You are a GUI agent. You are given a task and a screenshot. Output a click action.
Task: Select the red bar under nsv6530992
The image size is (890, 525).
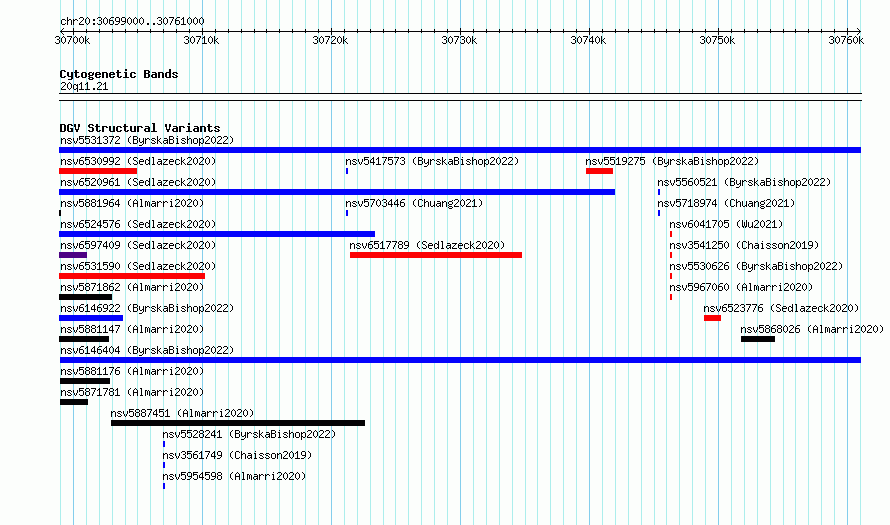(x=98, y=171)
